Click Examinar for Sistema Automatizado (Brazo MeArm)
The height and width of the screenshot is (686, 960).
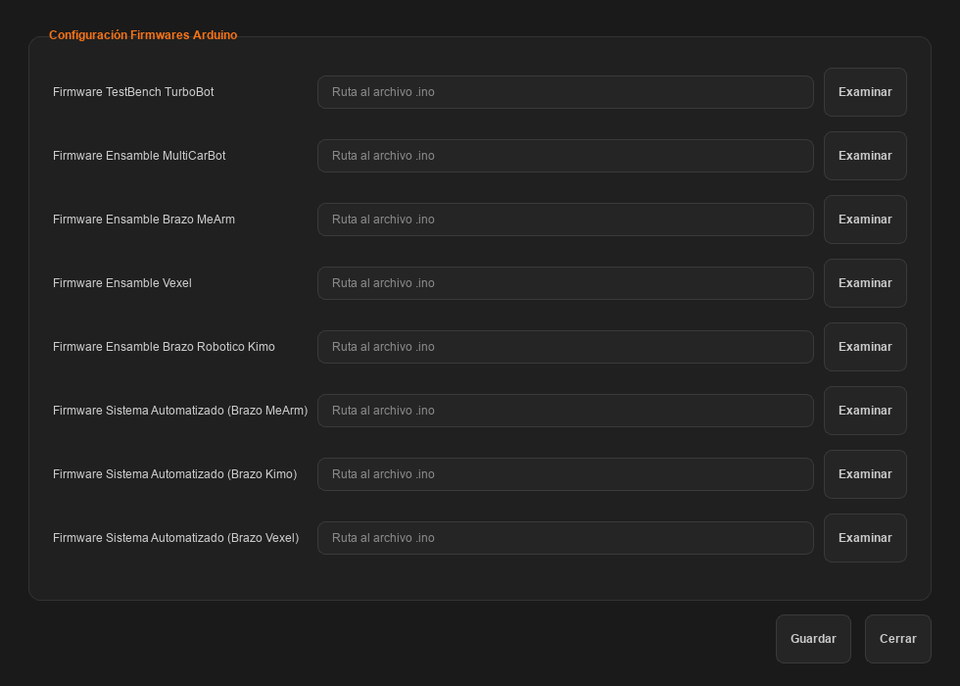[x=864, y=410]
